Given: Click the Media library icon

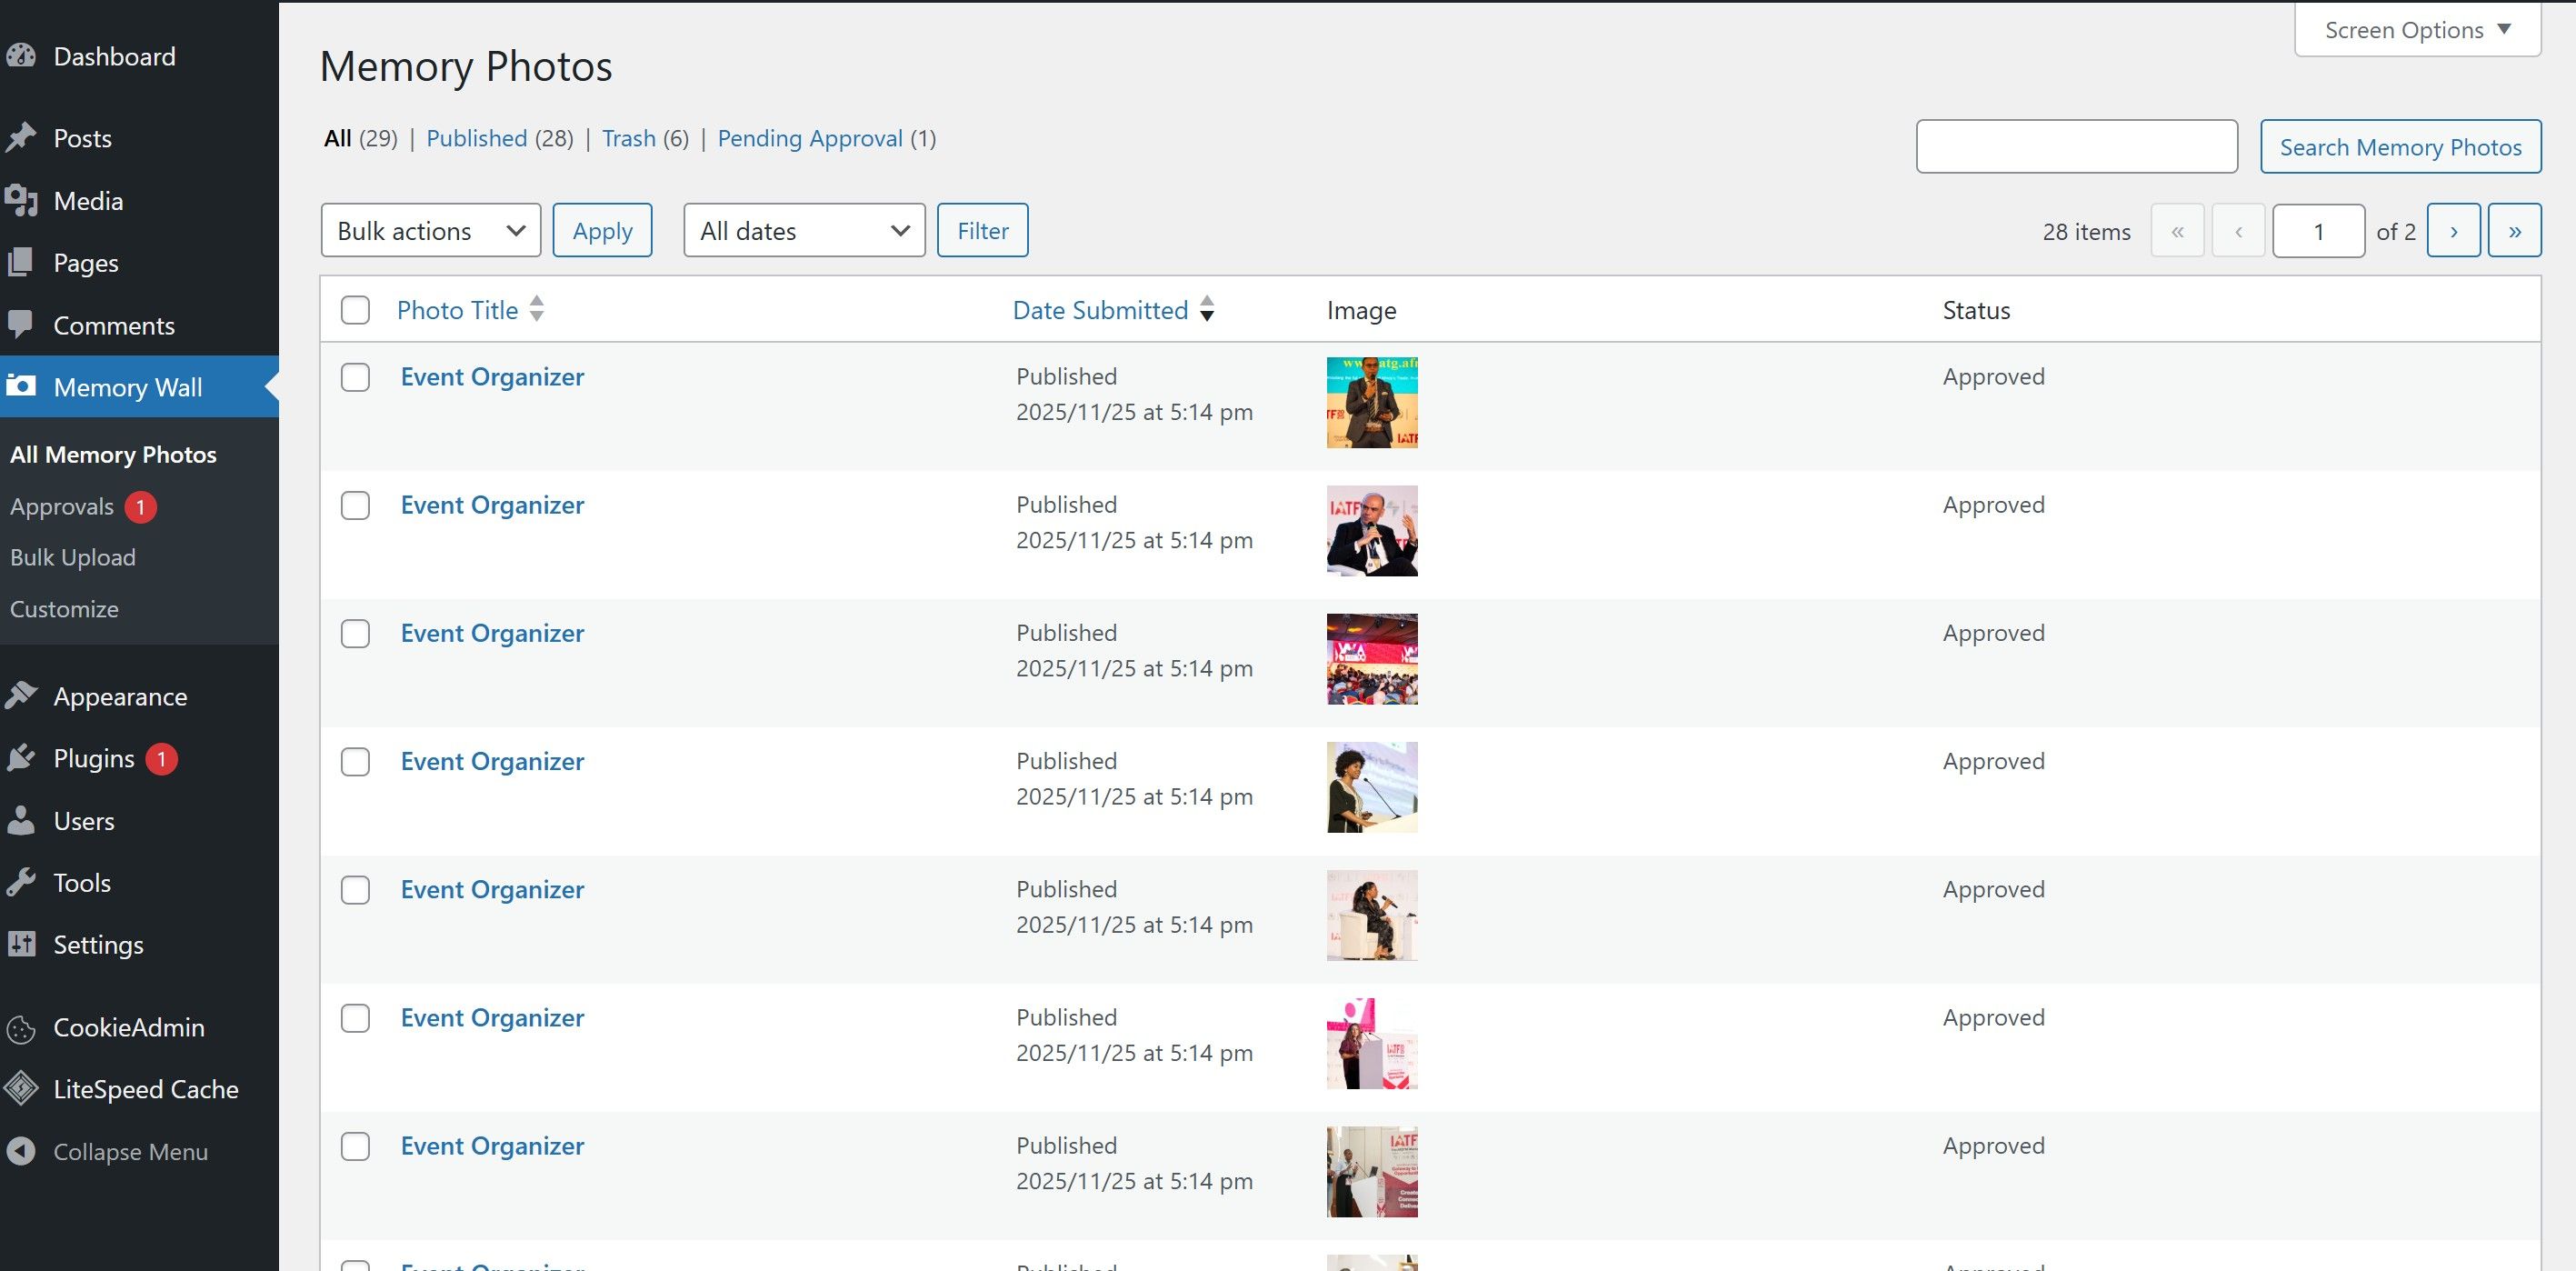Looking at the screenshot, I should pos(21,201).
